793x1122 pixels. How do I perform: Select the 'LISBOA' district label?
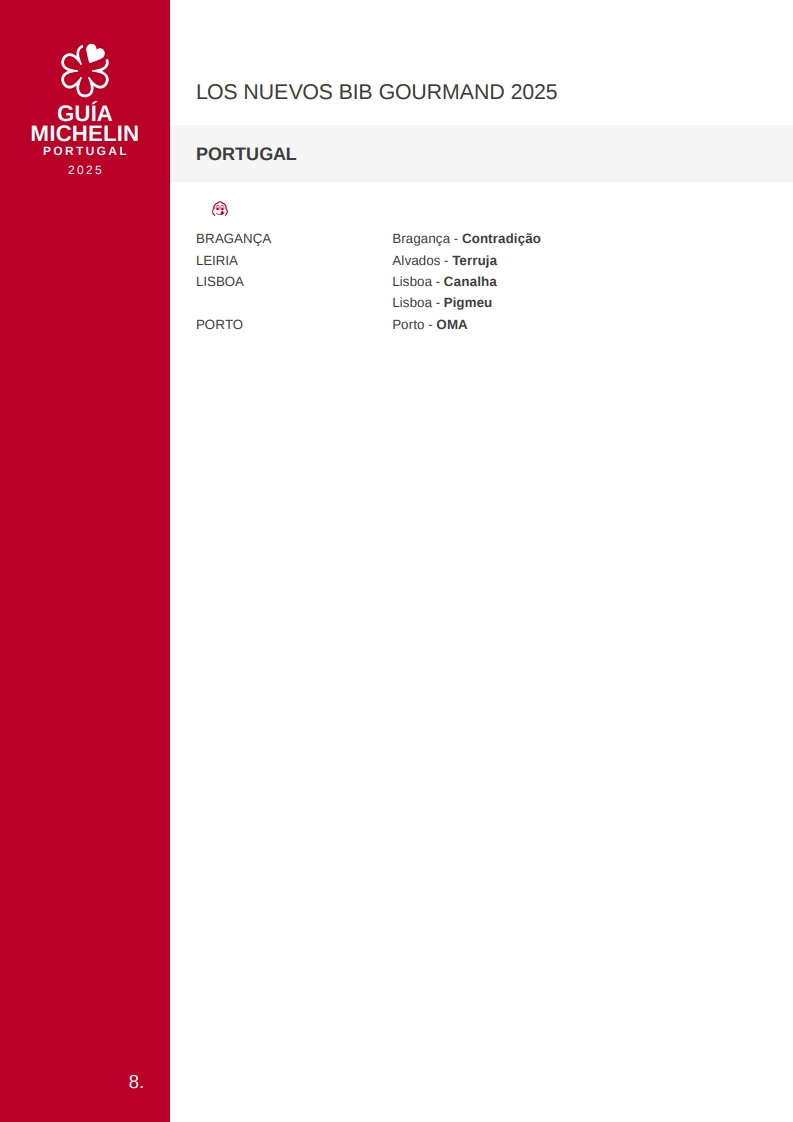220,282
